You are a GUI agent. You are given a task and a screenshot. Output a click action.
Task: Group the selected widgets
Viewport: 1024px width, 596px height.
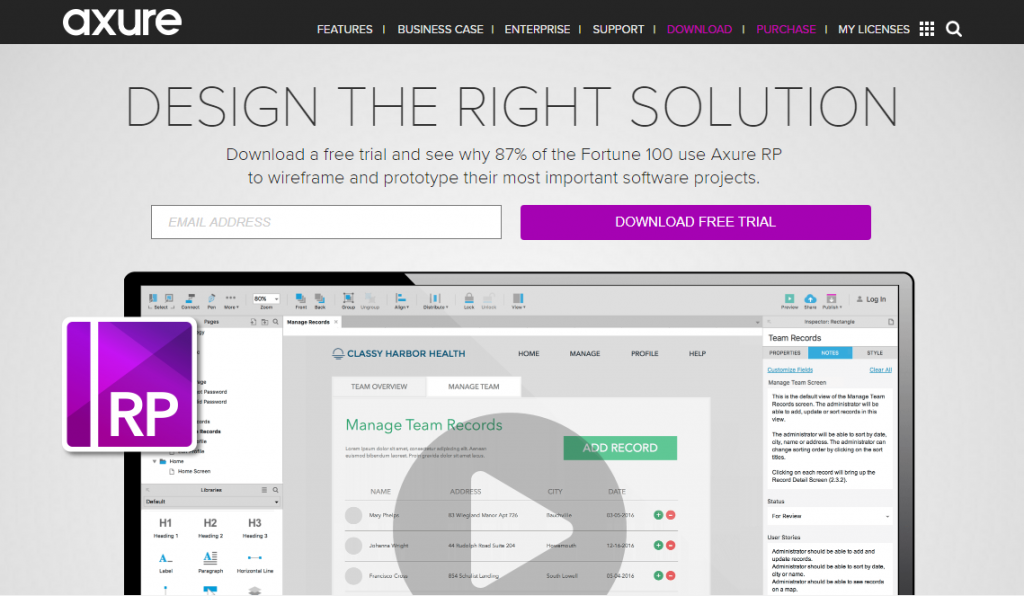coord(349,298)
